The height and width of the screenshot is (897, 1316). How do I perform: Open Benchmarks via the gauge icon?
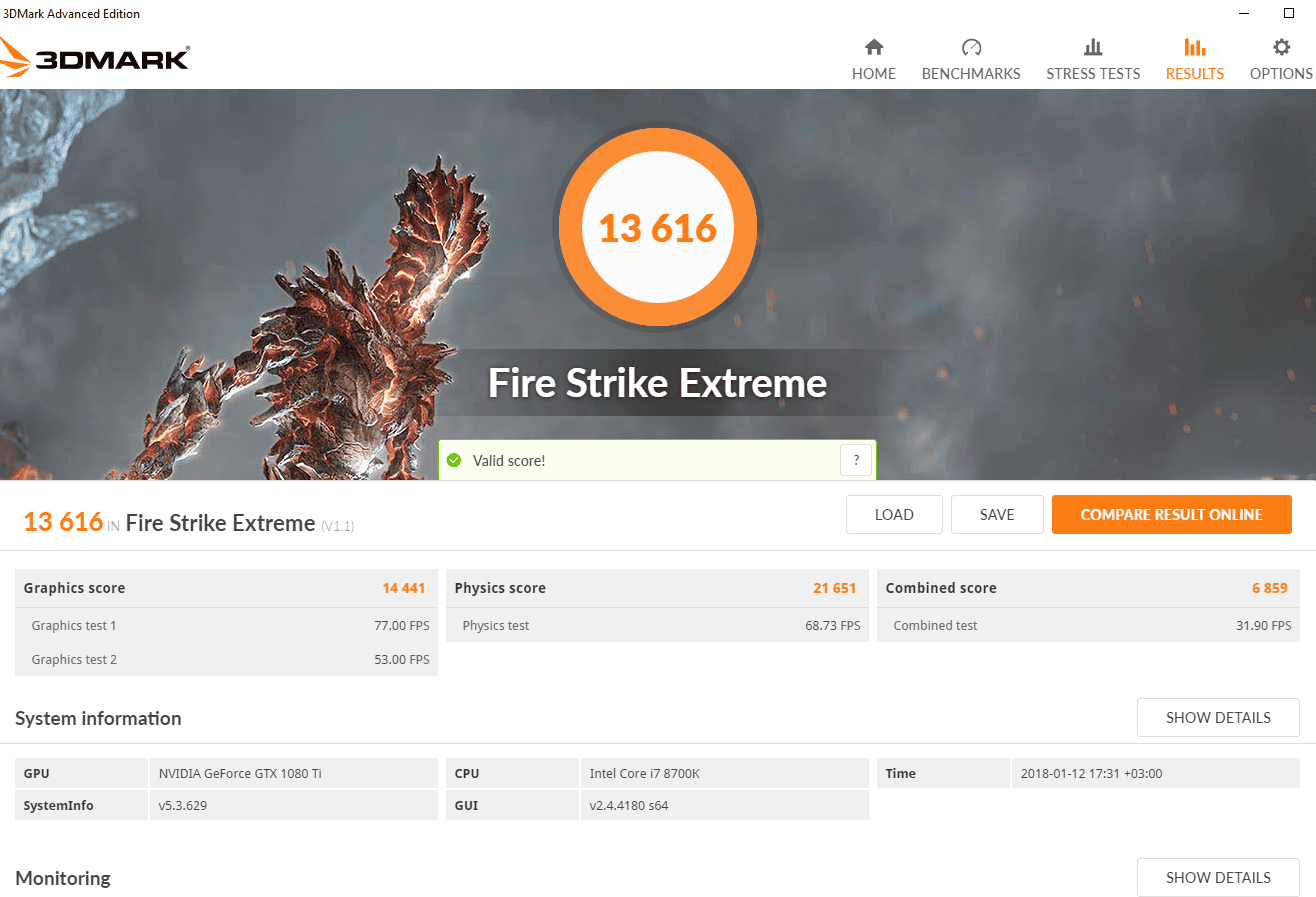(x=971, y=48)
